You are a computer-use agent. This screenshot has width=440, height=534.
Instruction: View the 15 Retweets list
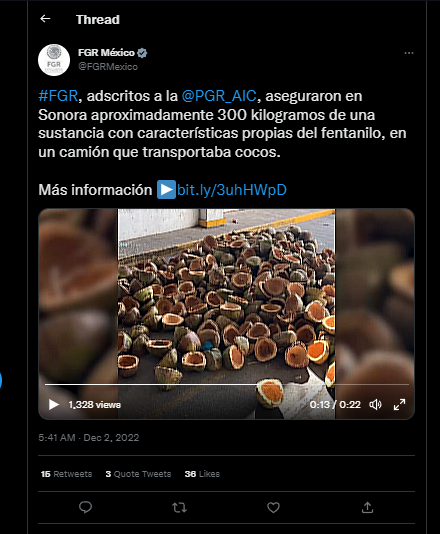[66, 474]
